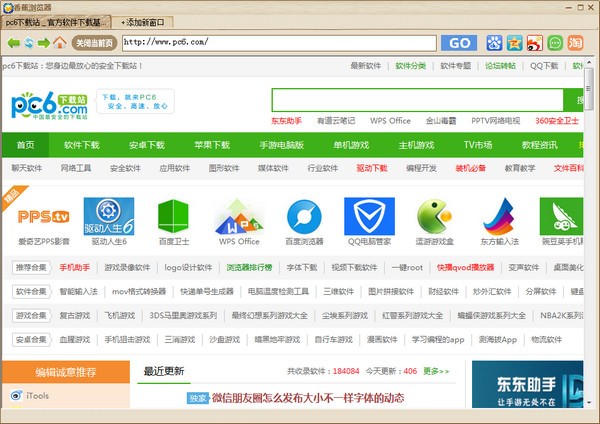Open the QQ电脑管家 software icon
The height and width of the screenshot is (424, 600).
click(x=369, y=216)
